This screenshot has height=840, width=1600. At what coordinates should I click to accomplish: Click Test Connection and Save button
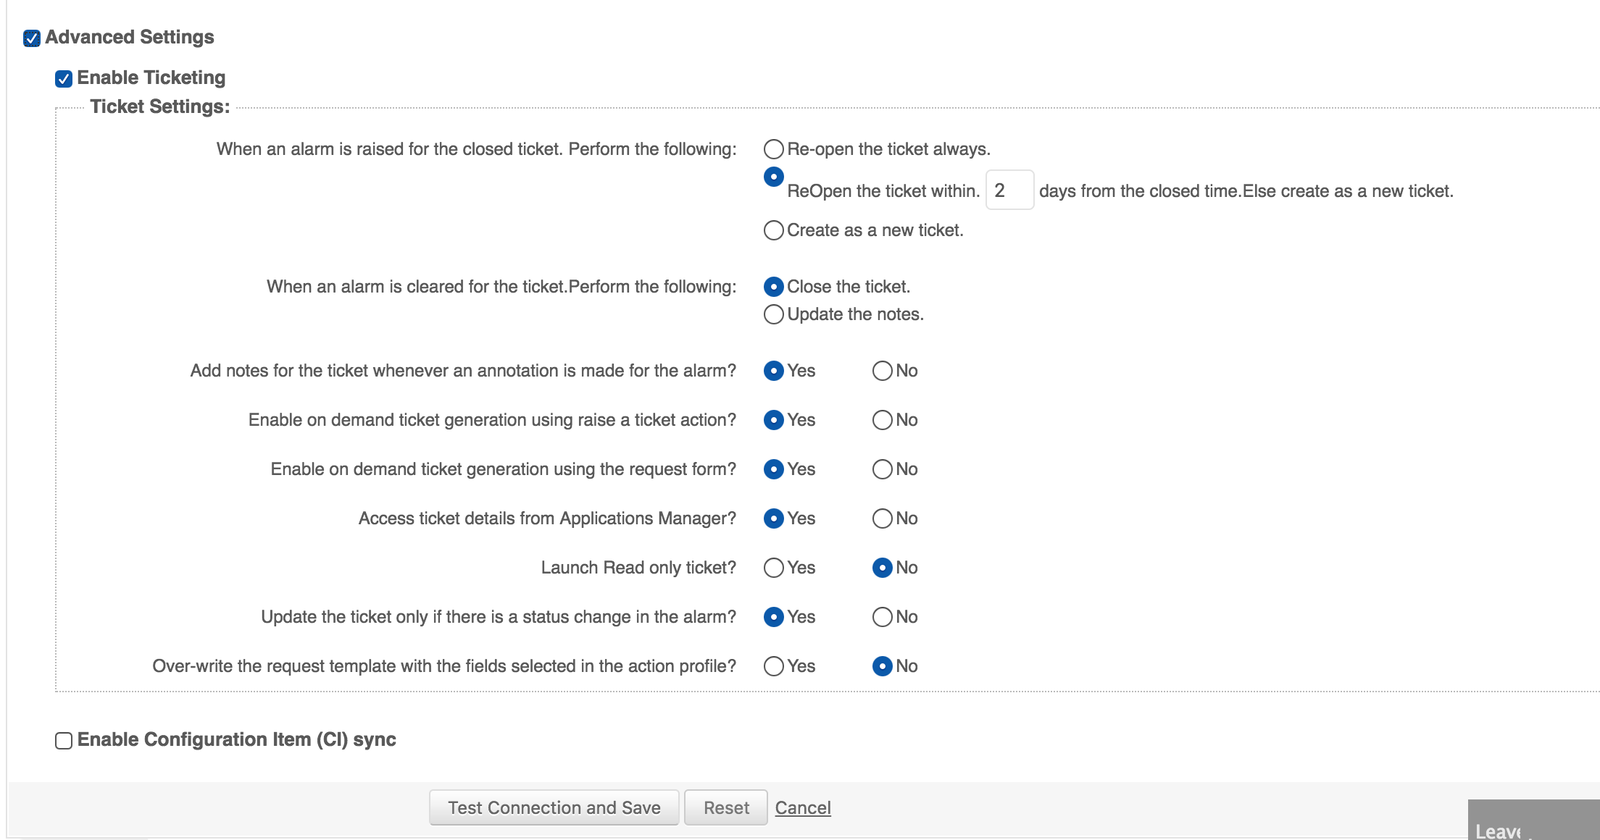click(554, 808)
